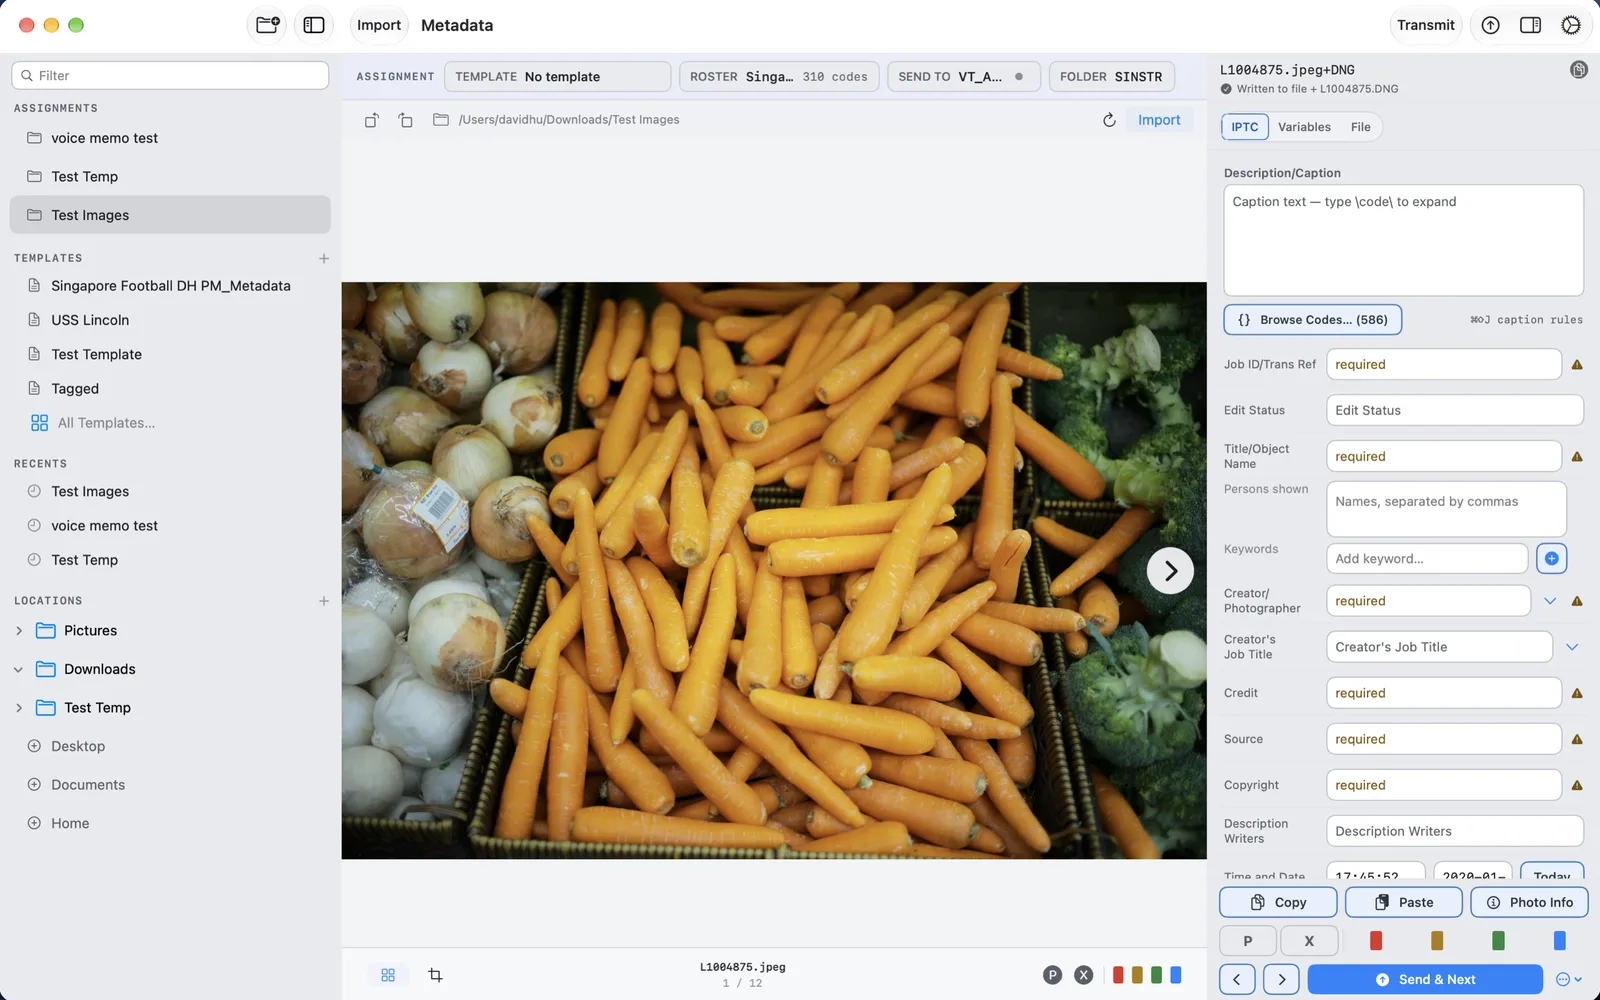This screenshot has width=1600, height=1000.
Task: Apply the red color label in metadata panel
Action: 1376,941
